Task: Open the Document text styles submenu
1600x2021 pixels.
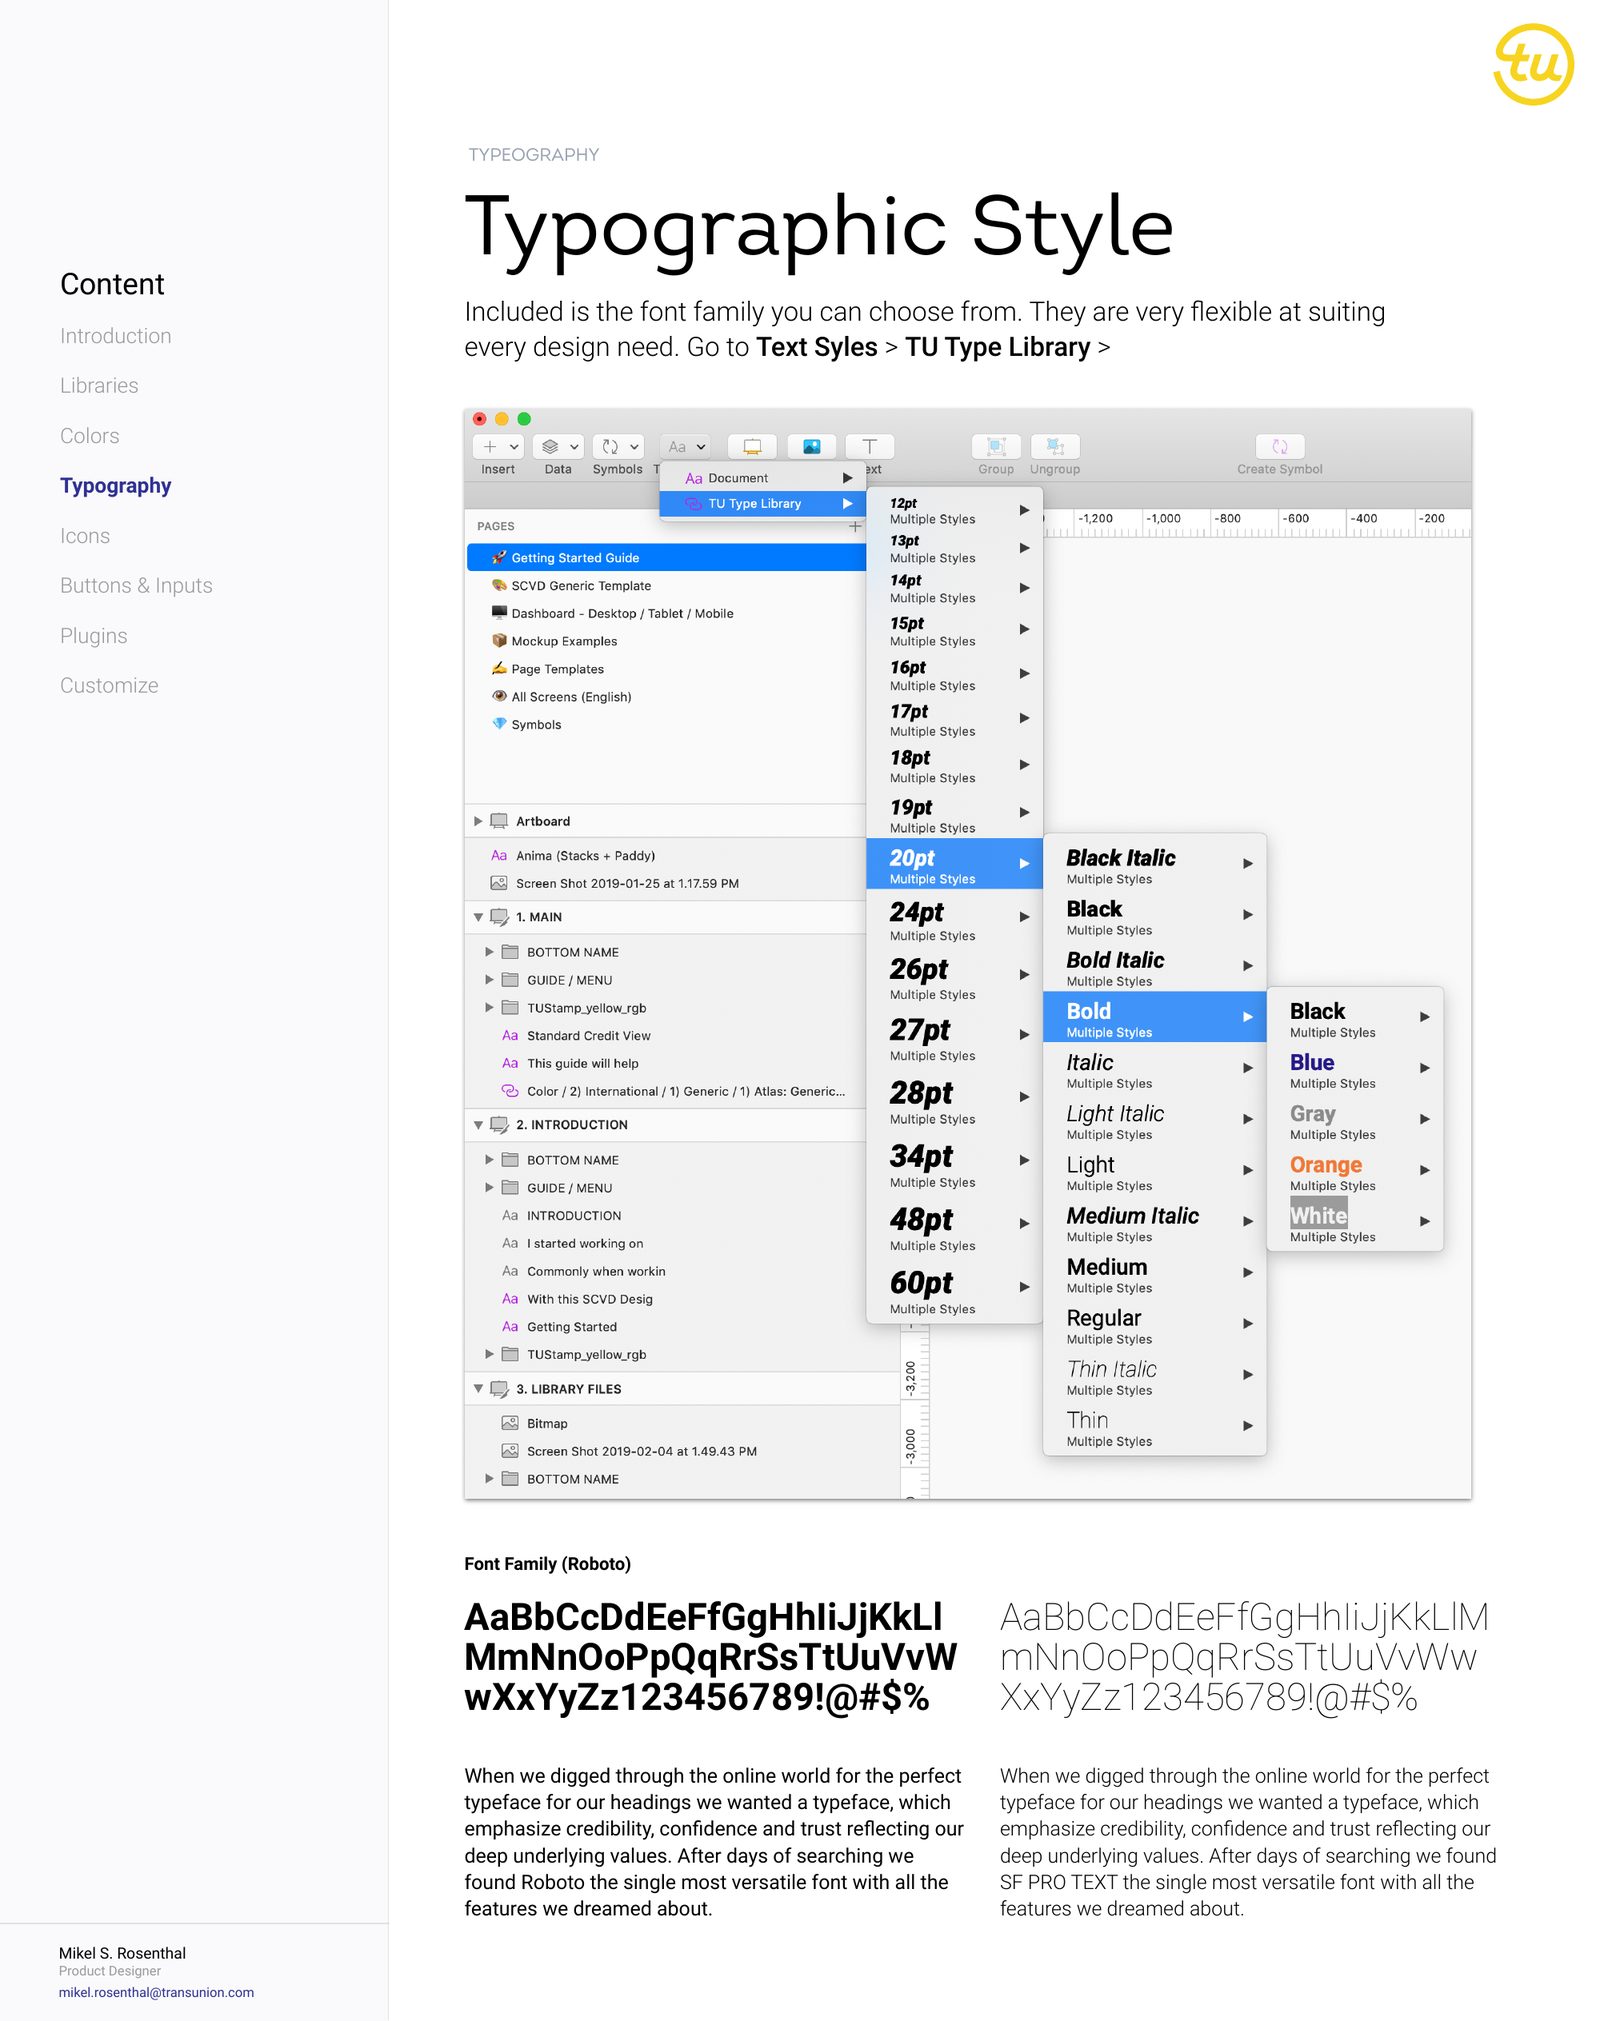Action: click(x=762, y=478)
